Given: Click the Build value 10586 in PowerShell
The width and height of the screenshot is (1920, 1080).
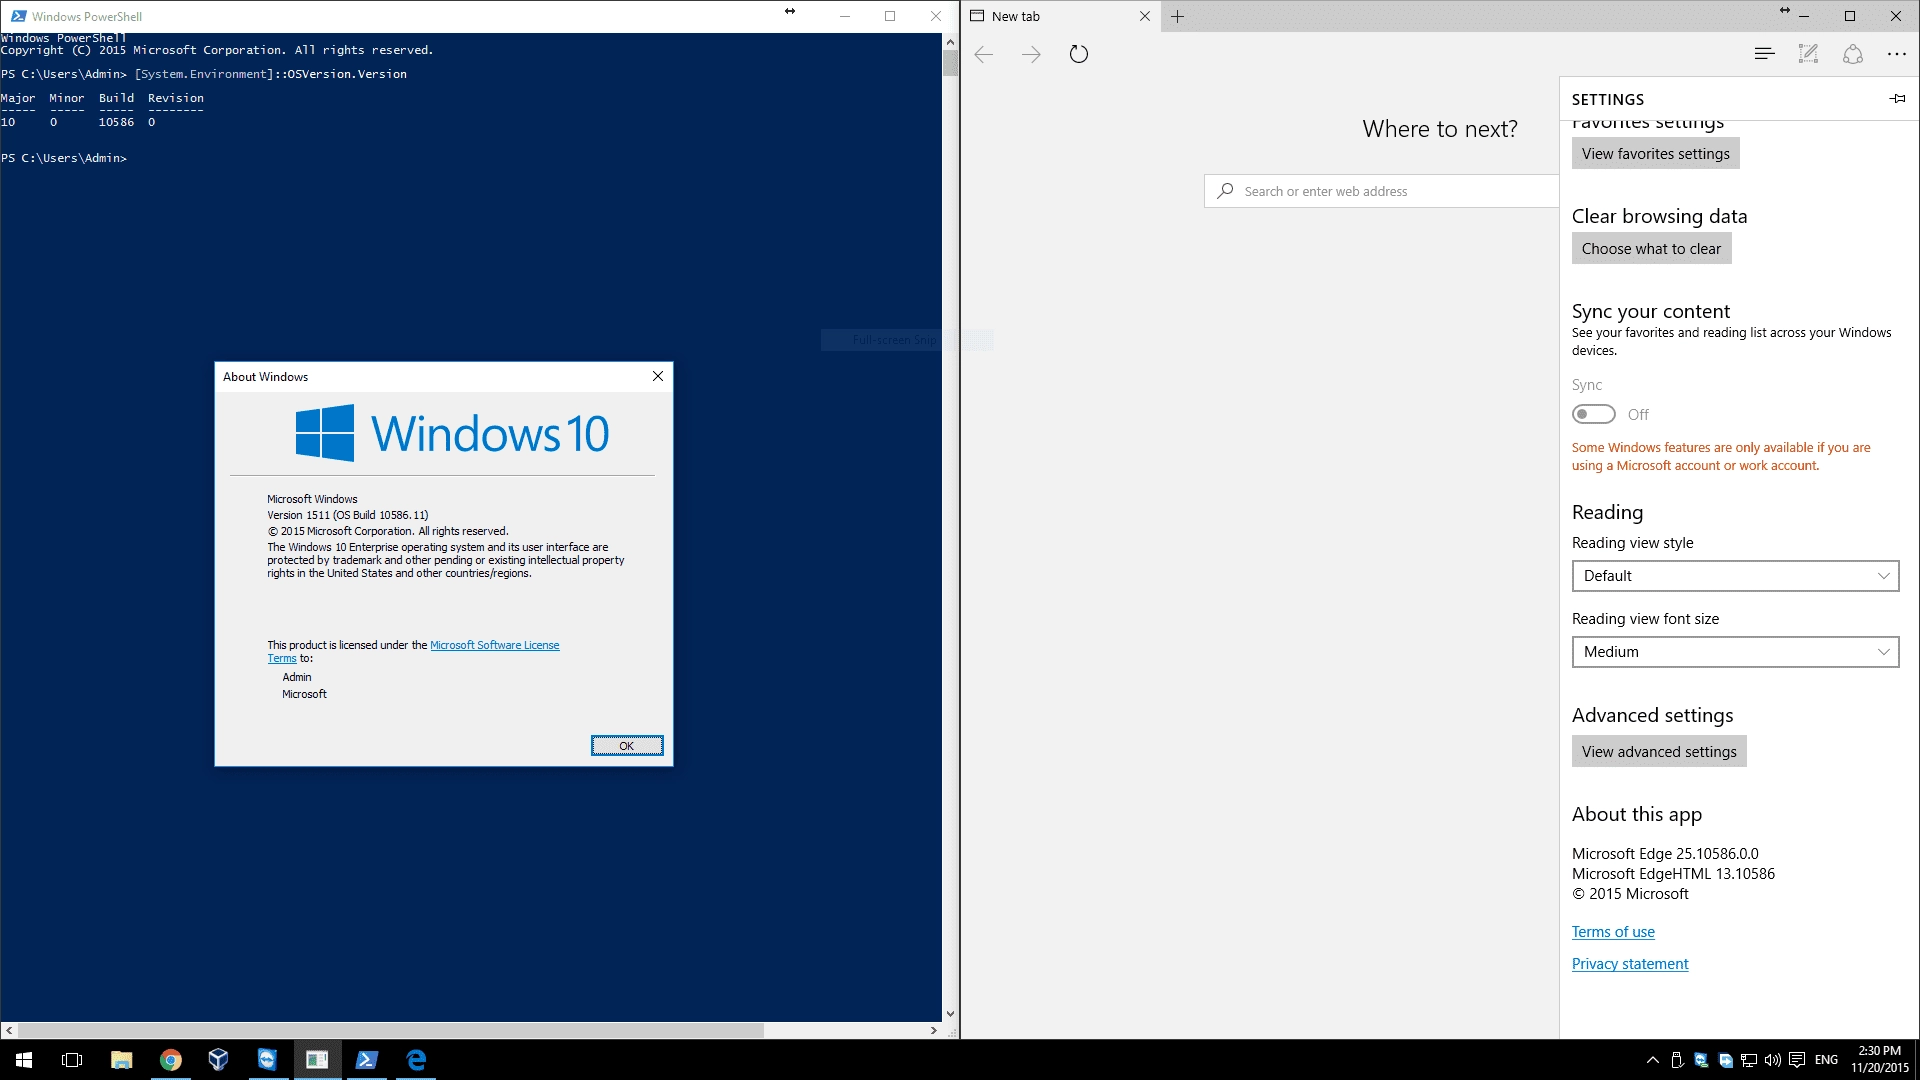Looking at the screenshot, I should pyautogui.click(x=116, y=122).
